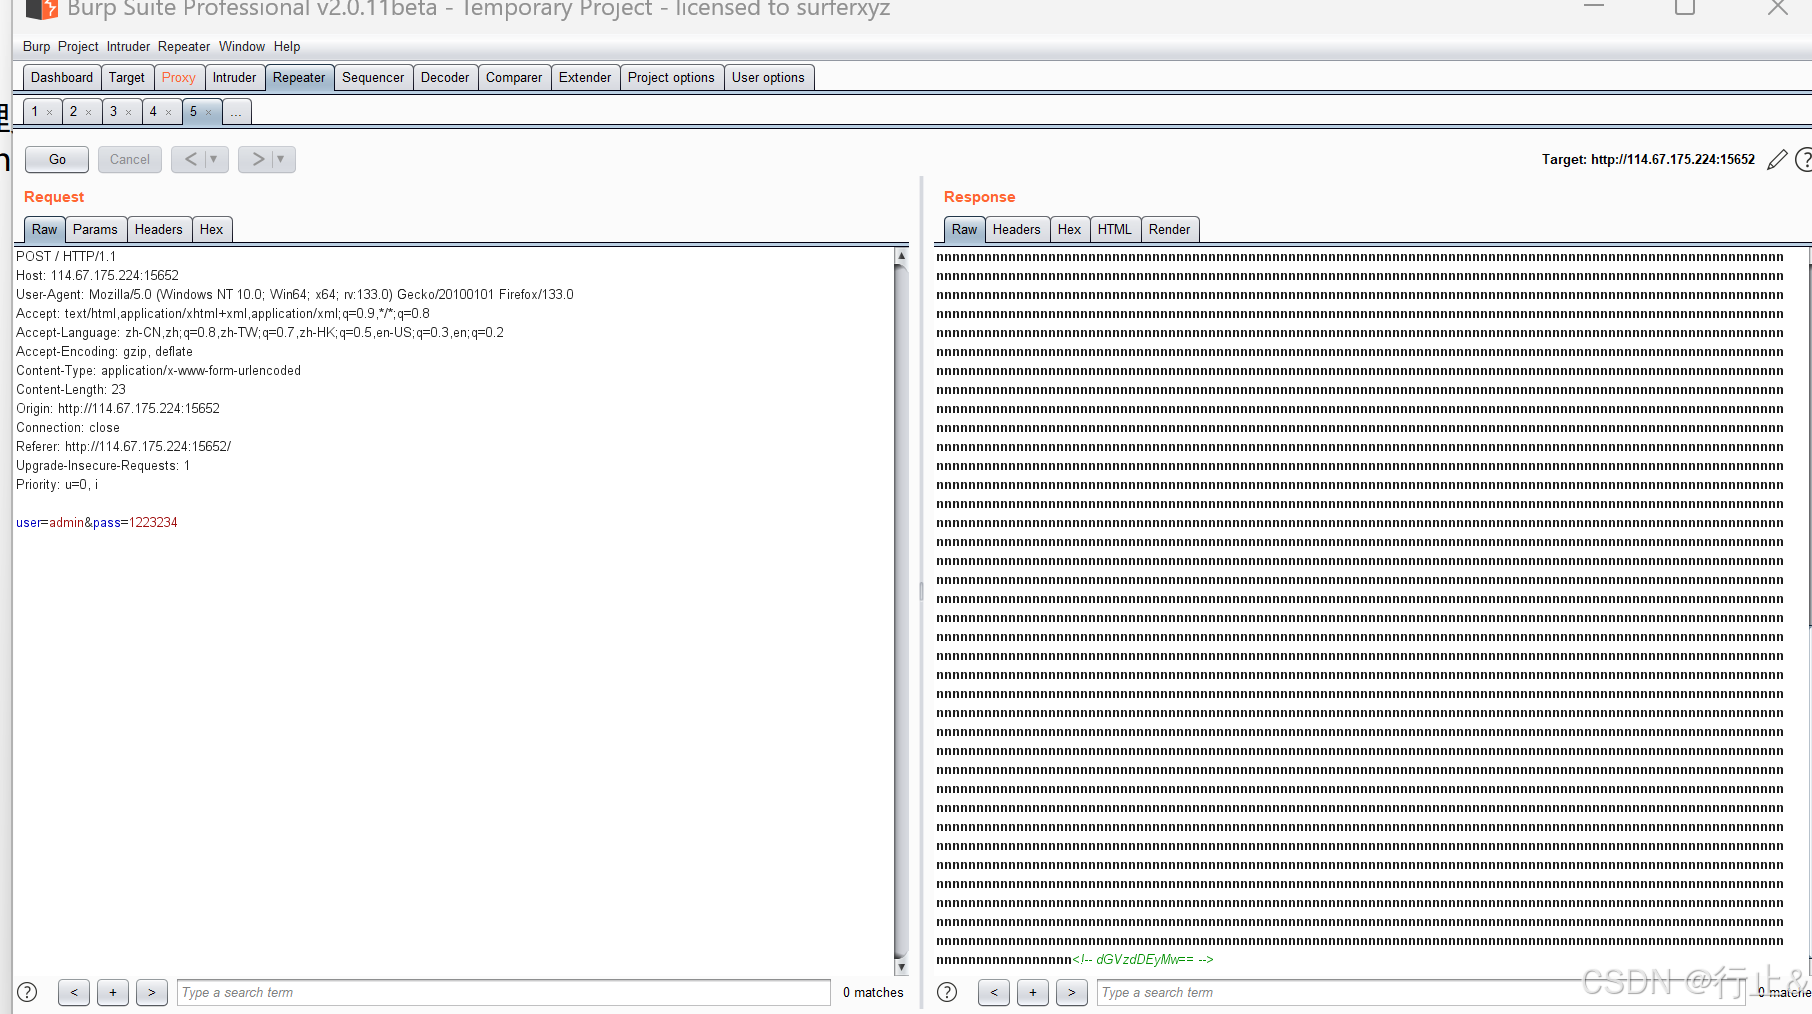The image size is (1812, 1014).
Task: Click the request search + options button
Action: coord(113,992)
